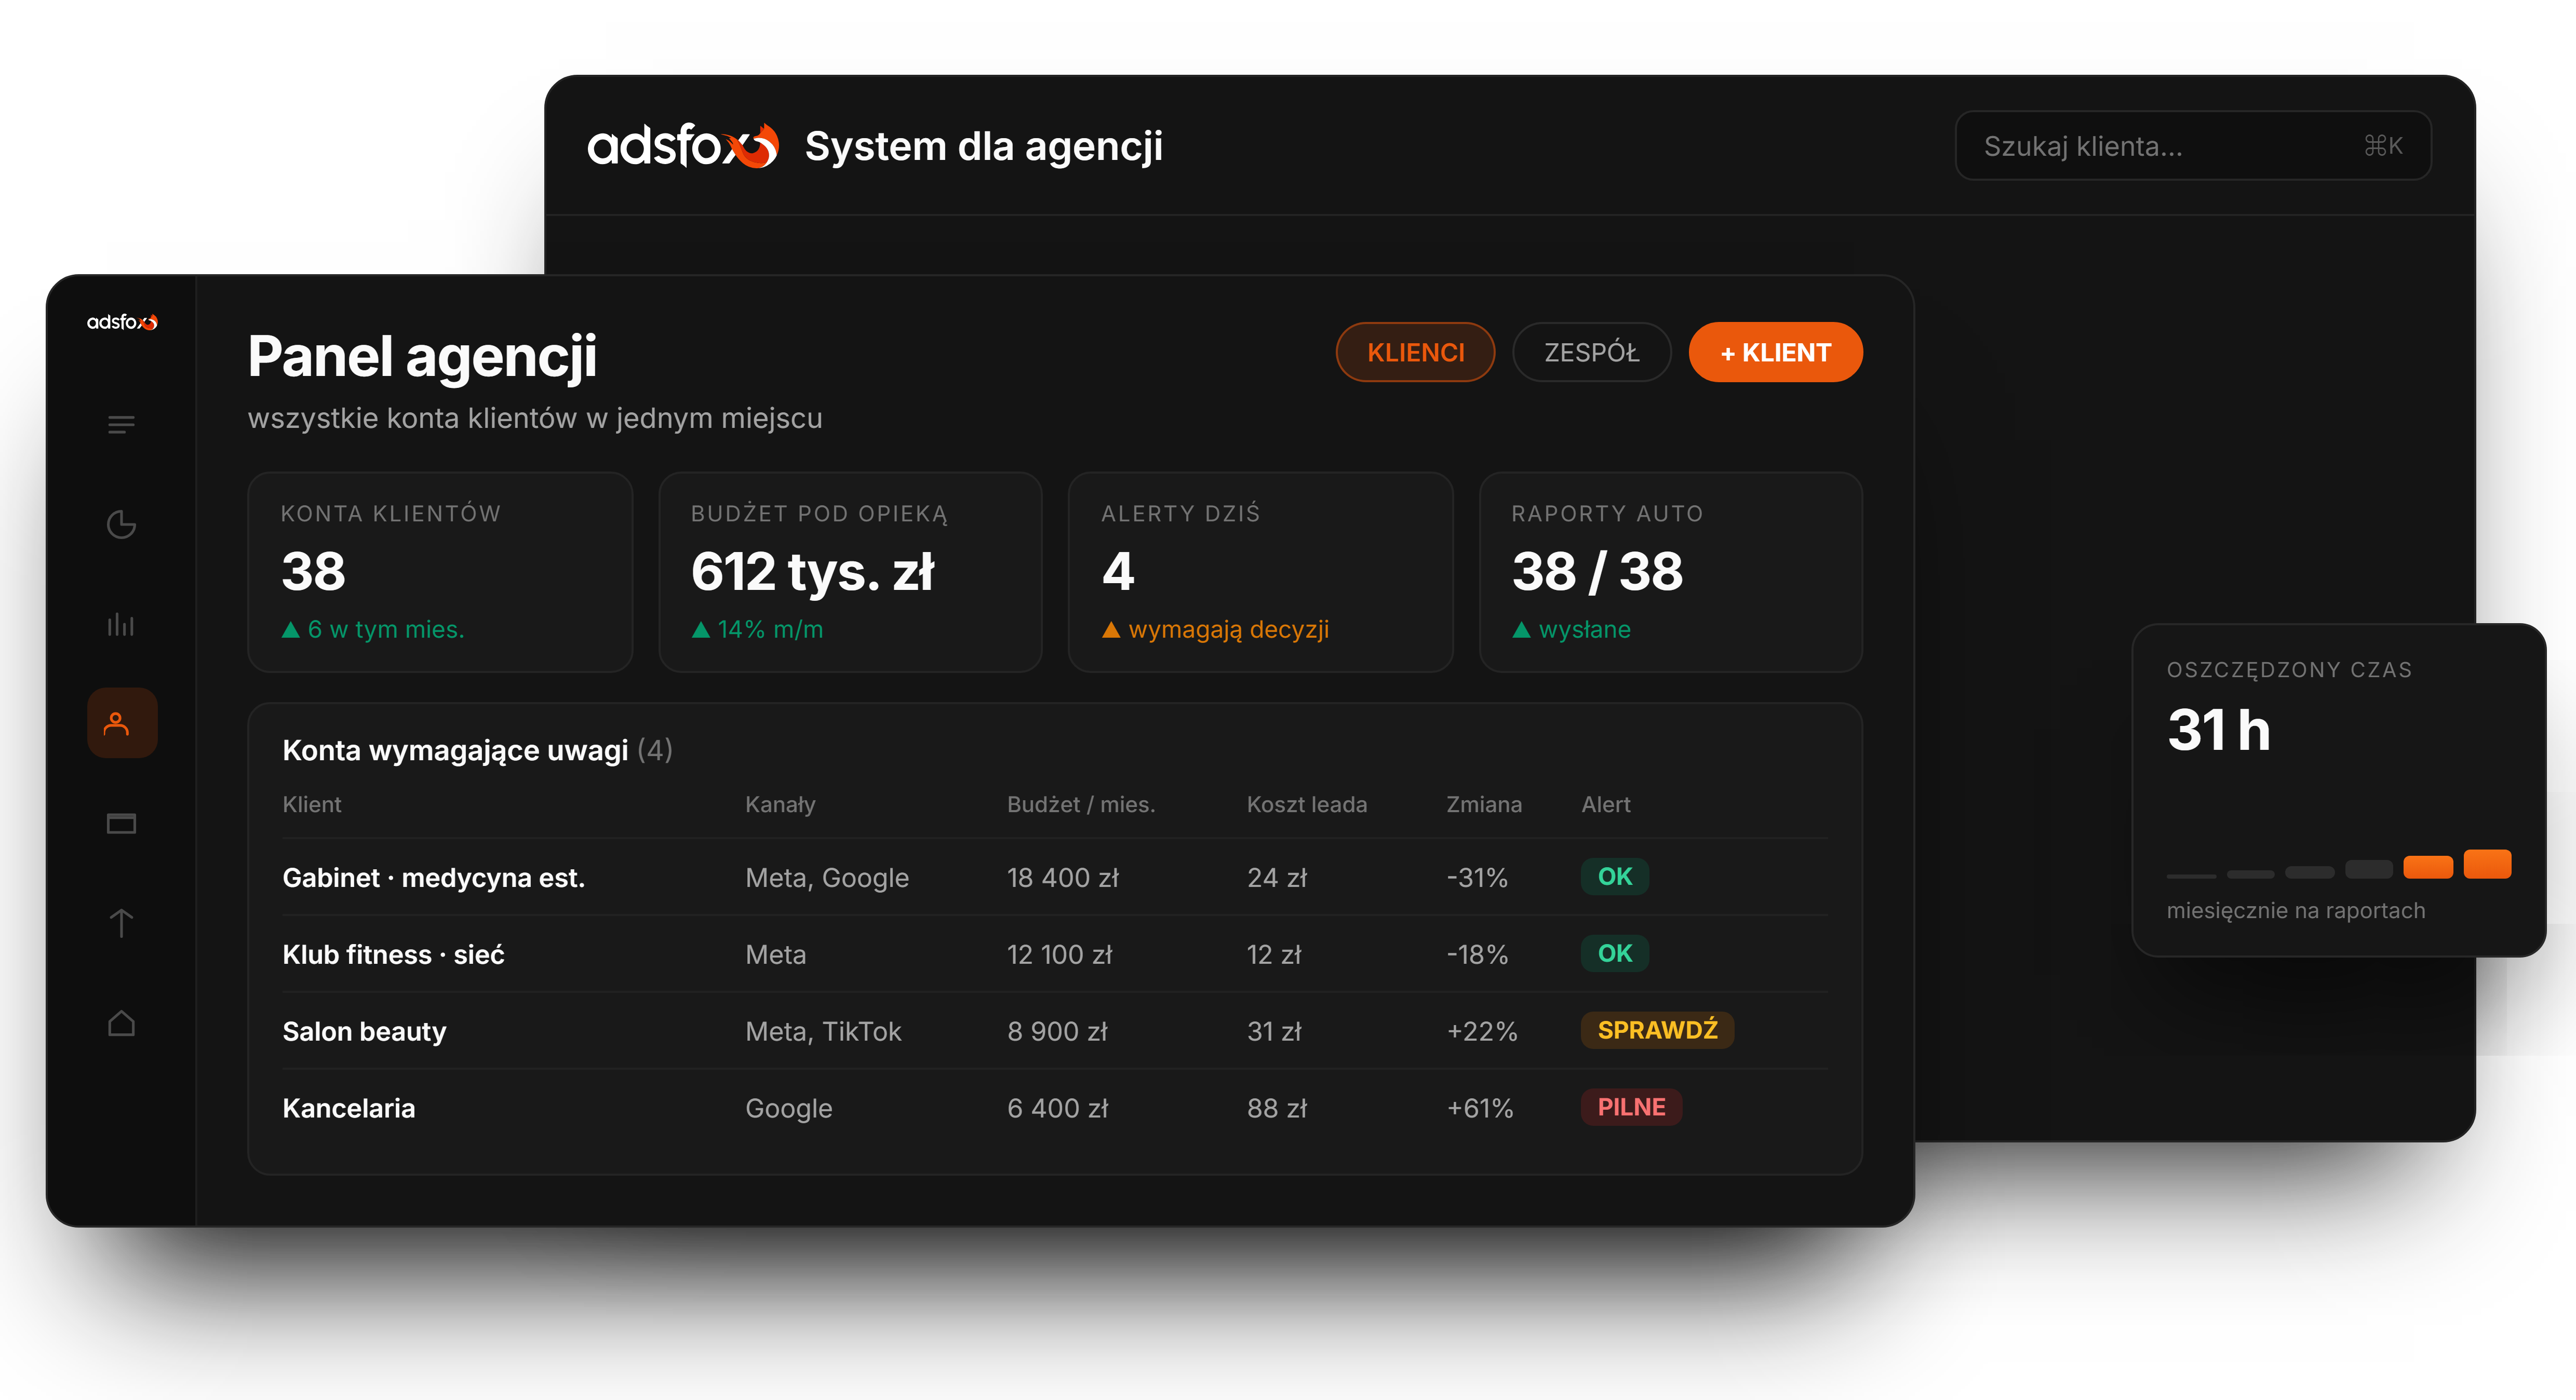Click the 'Klient' column header

[x=311, y=804]
